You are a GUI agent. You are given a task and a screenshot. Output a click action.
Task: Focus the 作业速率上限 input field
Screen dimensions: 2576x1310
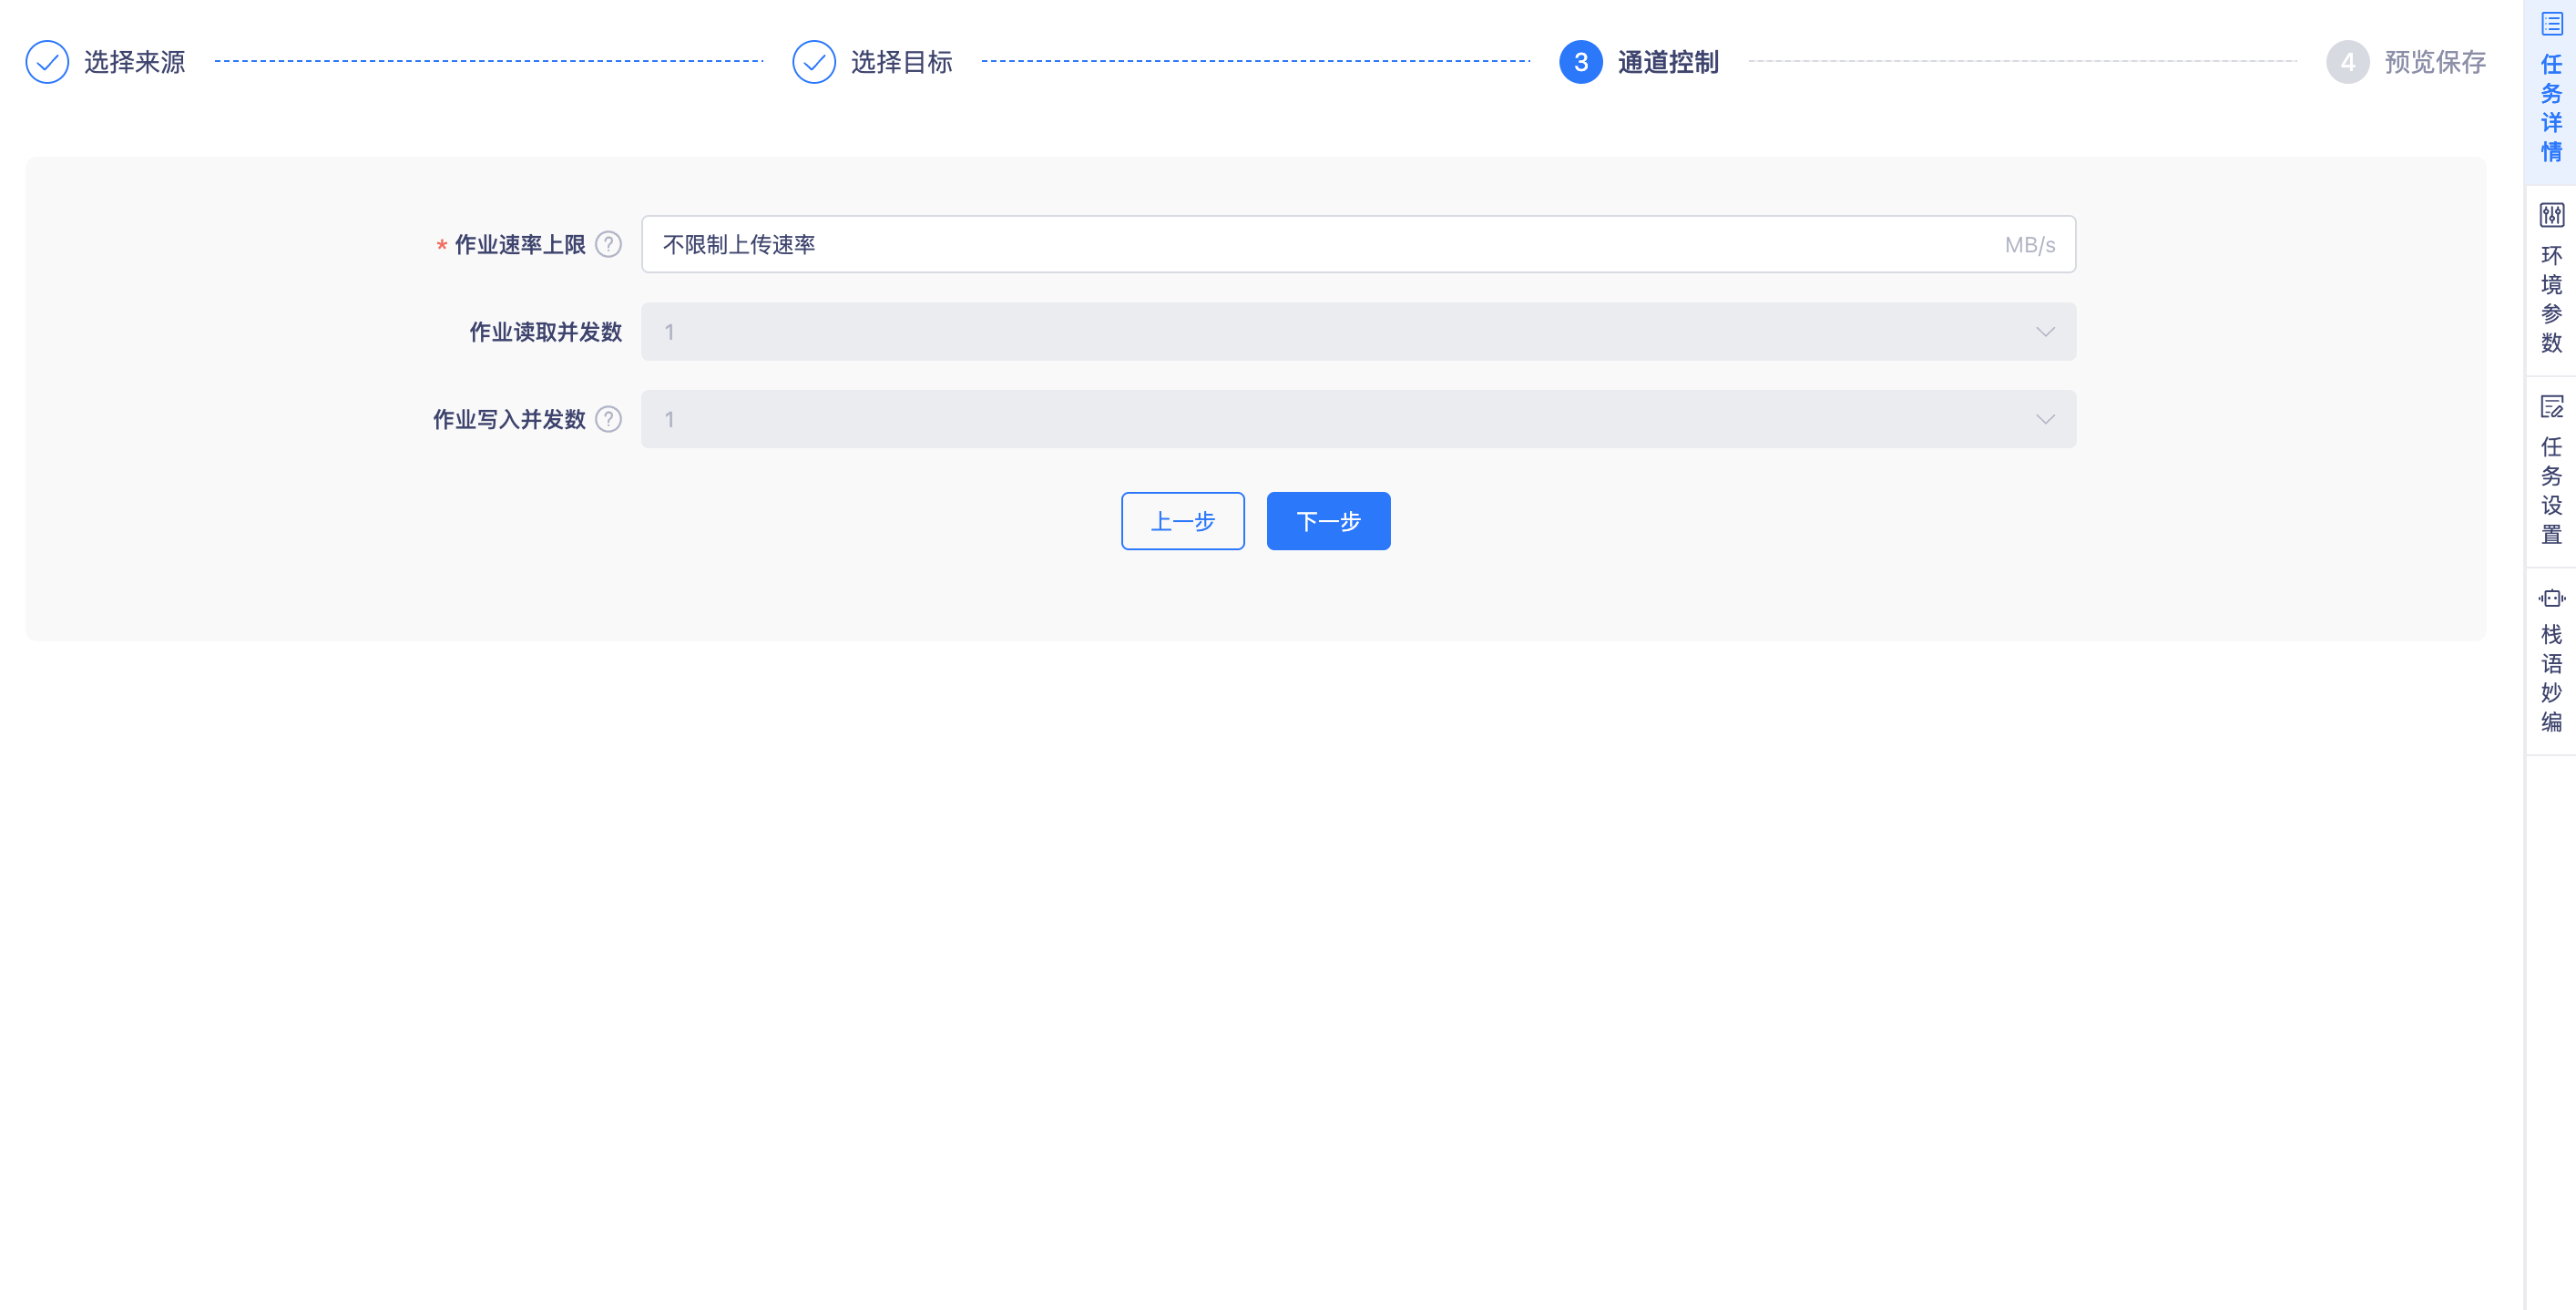point(1358,244)
